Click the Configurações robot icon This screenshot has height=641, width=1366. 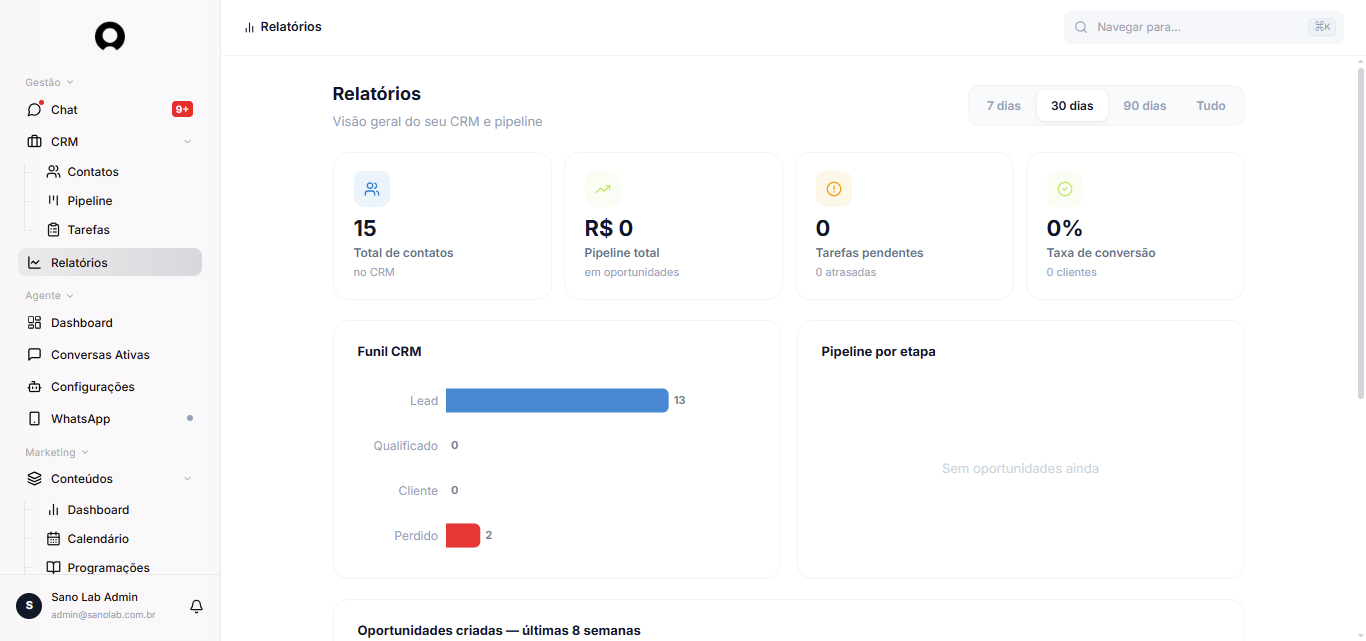35,386
